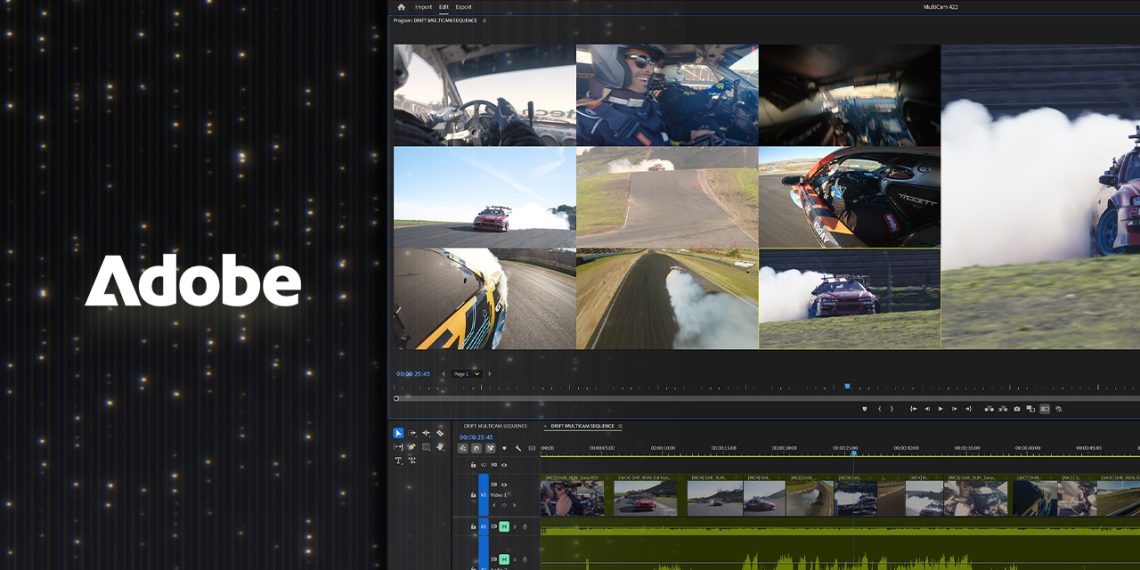Toggle sync lock on V2 track

(x=494, y=465)
